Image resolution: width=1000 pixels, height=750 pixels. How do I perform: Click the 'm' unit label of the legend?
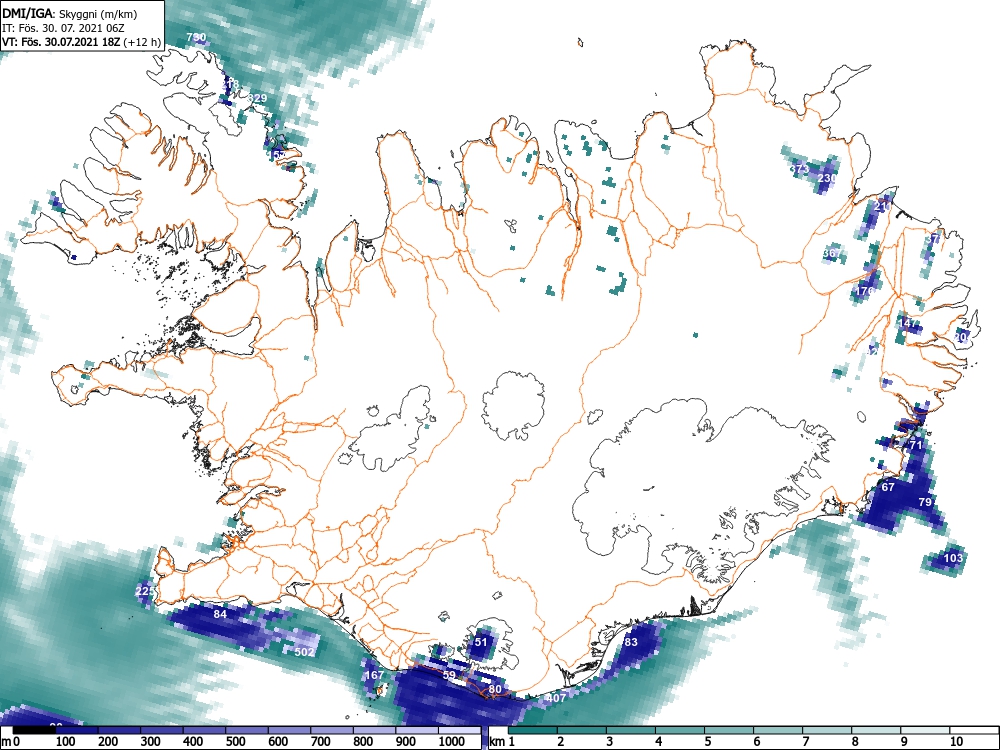[6, 742]
